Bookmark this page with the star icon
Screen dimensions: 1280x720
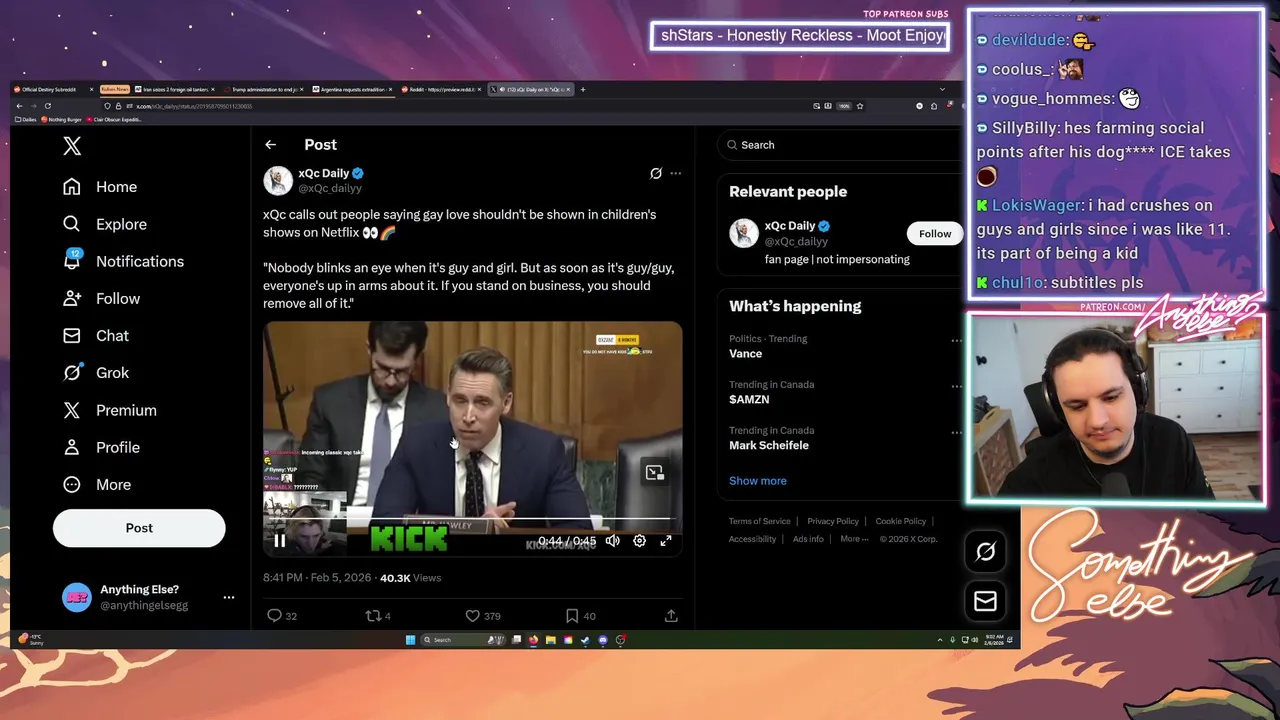(x=860, y=106)
